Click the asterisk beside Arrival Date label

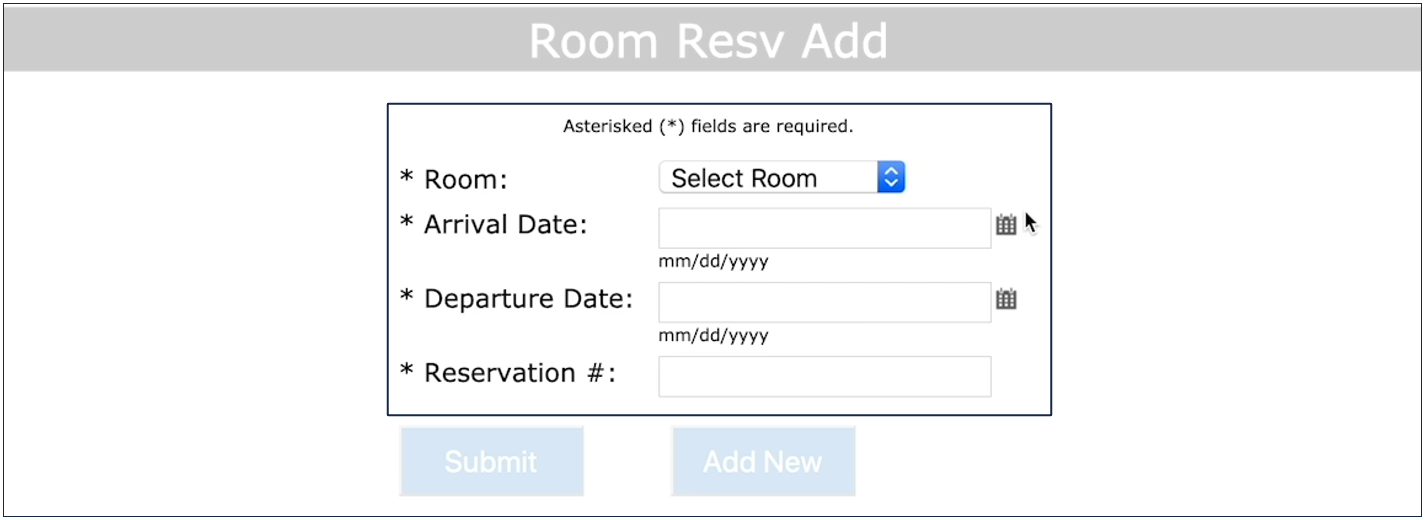click(407, 223)
